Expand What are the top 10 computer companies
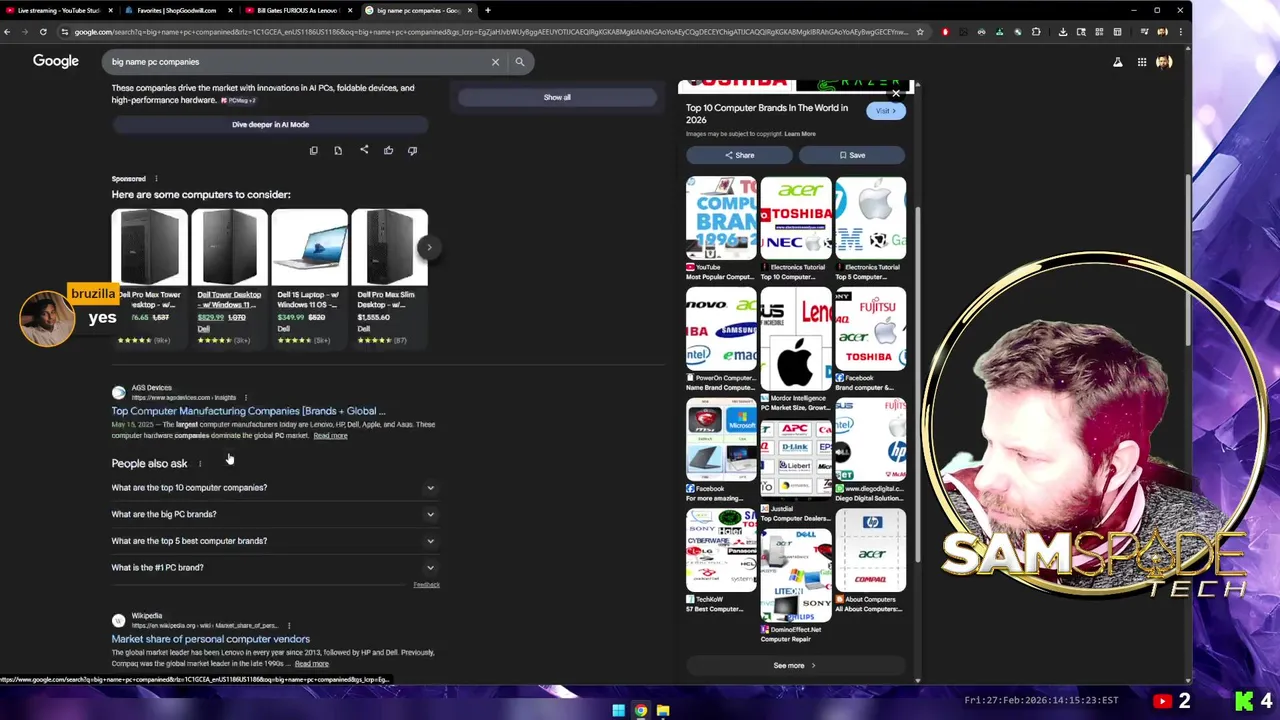Image resolution: width=1280 pixels, height=720 pixels. point(275,488)
